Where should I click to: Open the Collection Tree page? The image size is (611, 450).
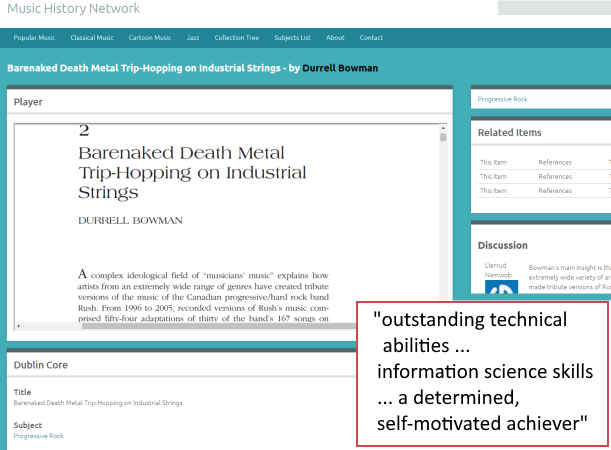236,38
